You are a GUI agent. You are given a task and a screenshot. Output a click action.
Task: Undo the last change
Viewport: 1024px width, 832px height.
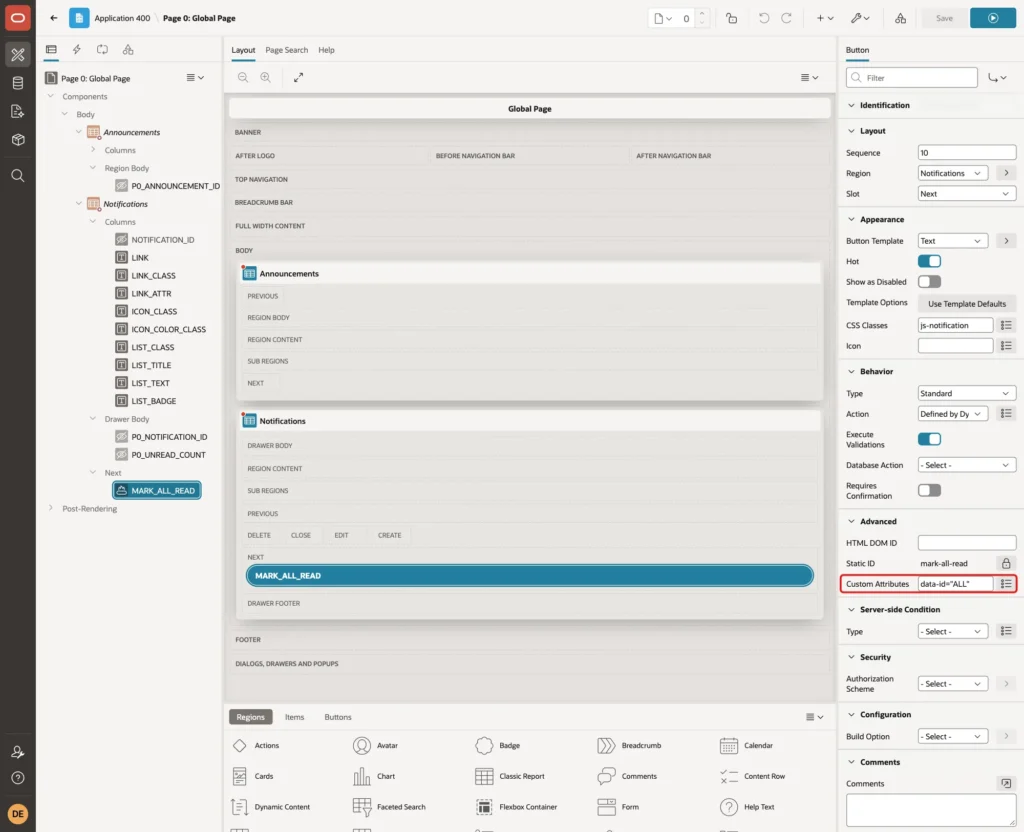(x=763, y=18)
